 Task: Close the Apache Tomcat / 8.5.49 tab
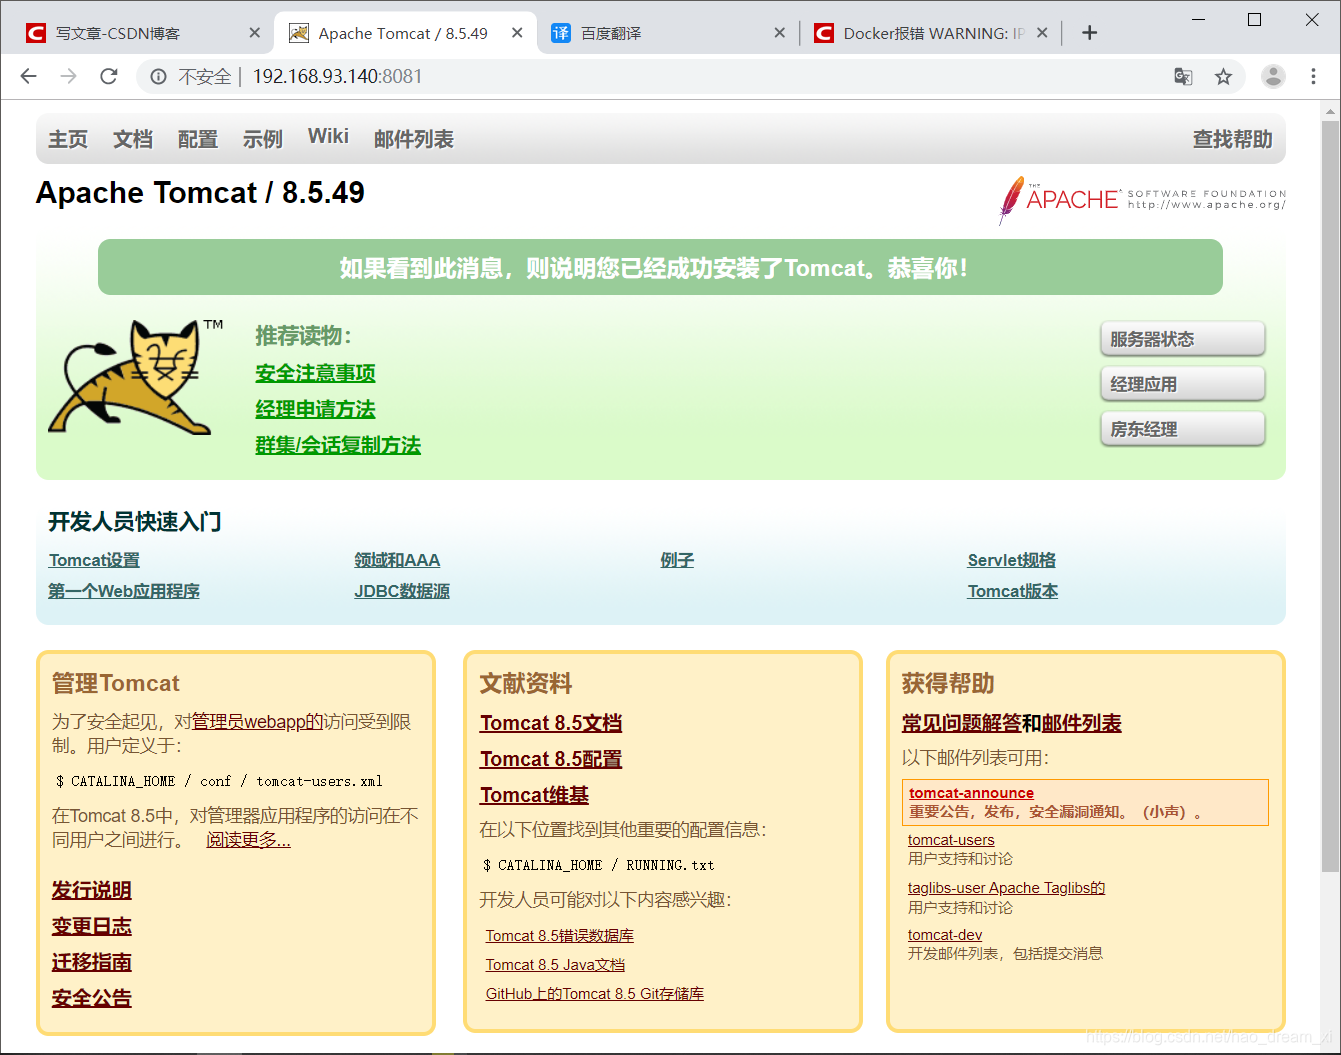point(517,33)
